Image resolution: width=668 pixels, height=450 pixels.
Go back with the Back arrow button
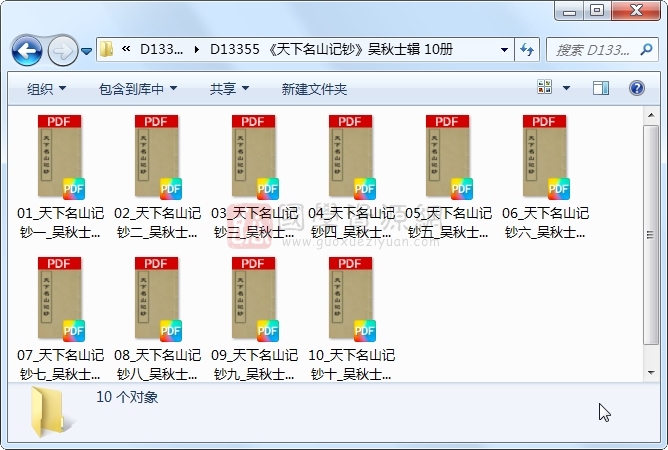click(27, 51)
